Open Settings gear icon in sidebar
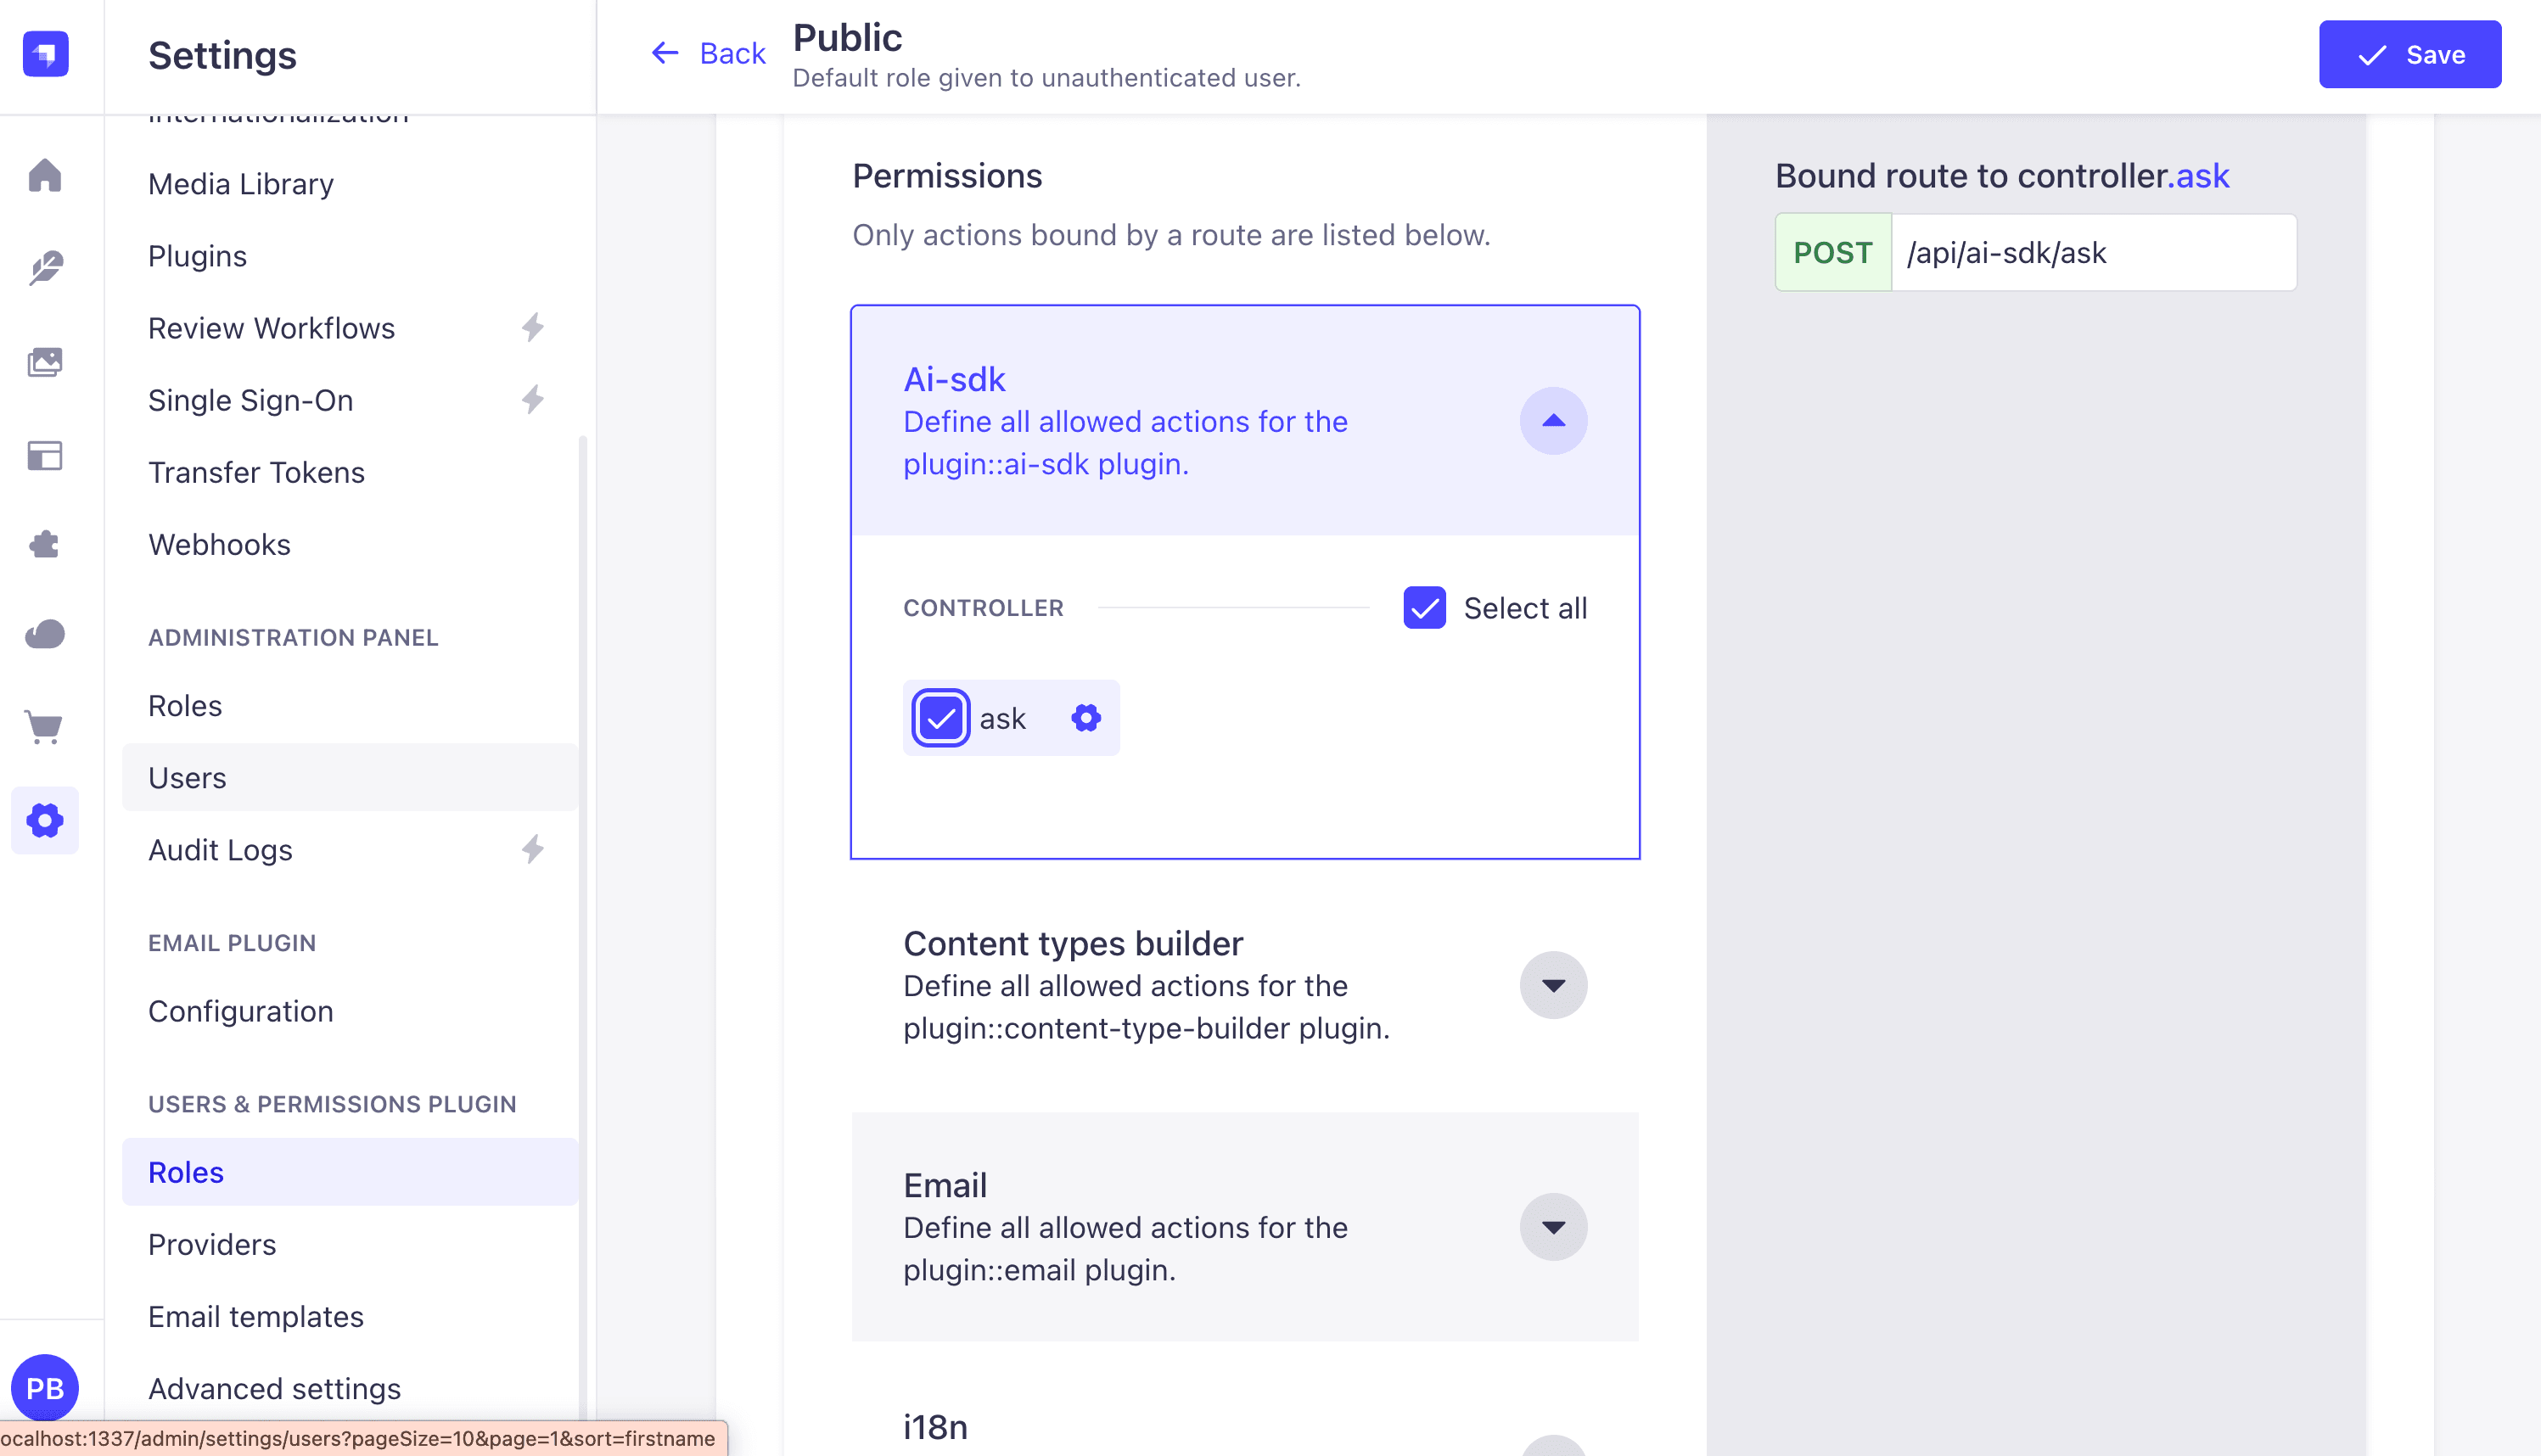Image resolution: width=2541 pixels, height=1456 pixels. click(x=45, y=821)
